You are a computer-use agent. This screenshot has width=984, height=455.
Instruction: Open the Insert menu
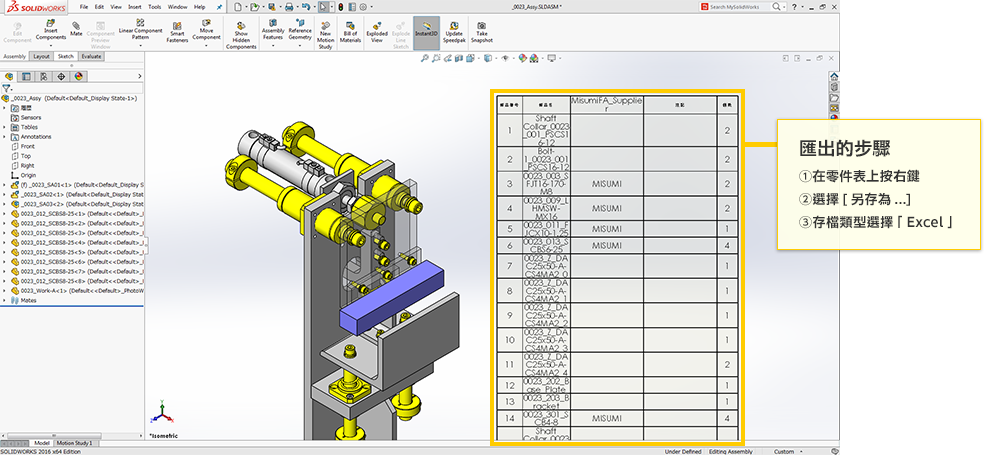[135, 6]
